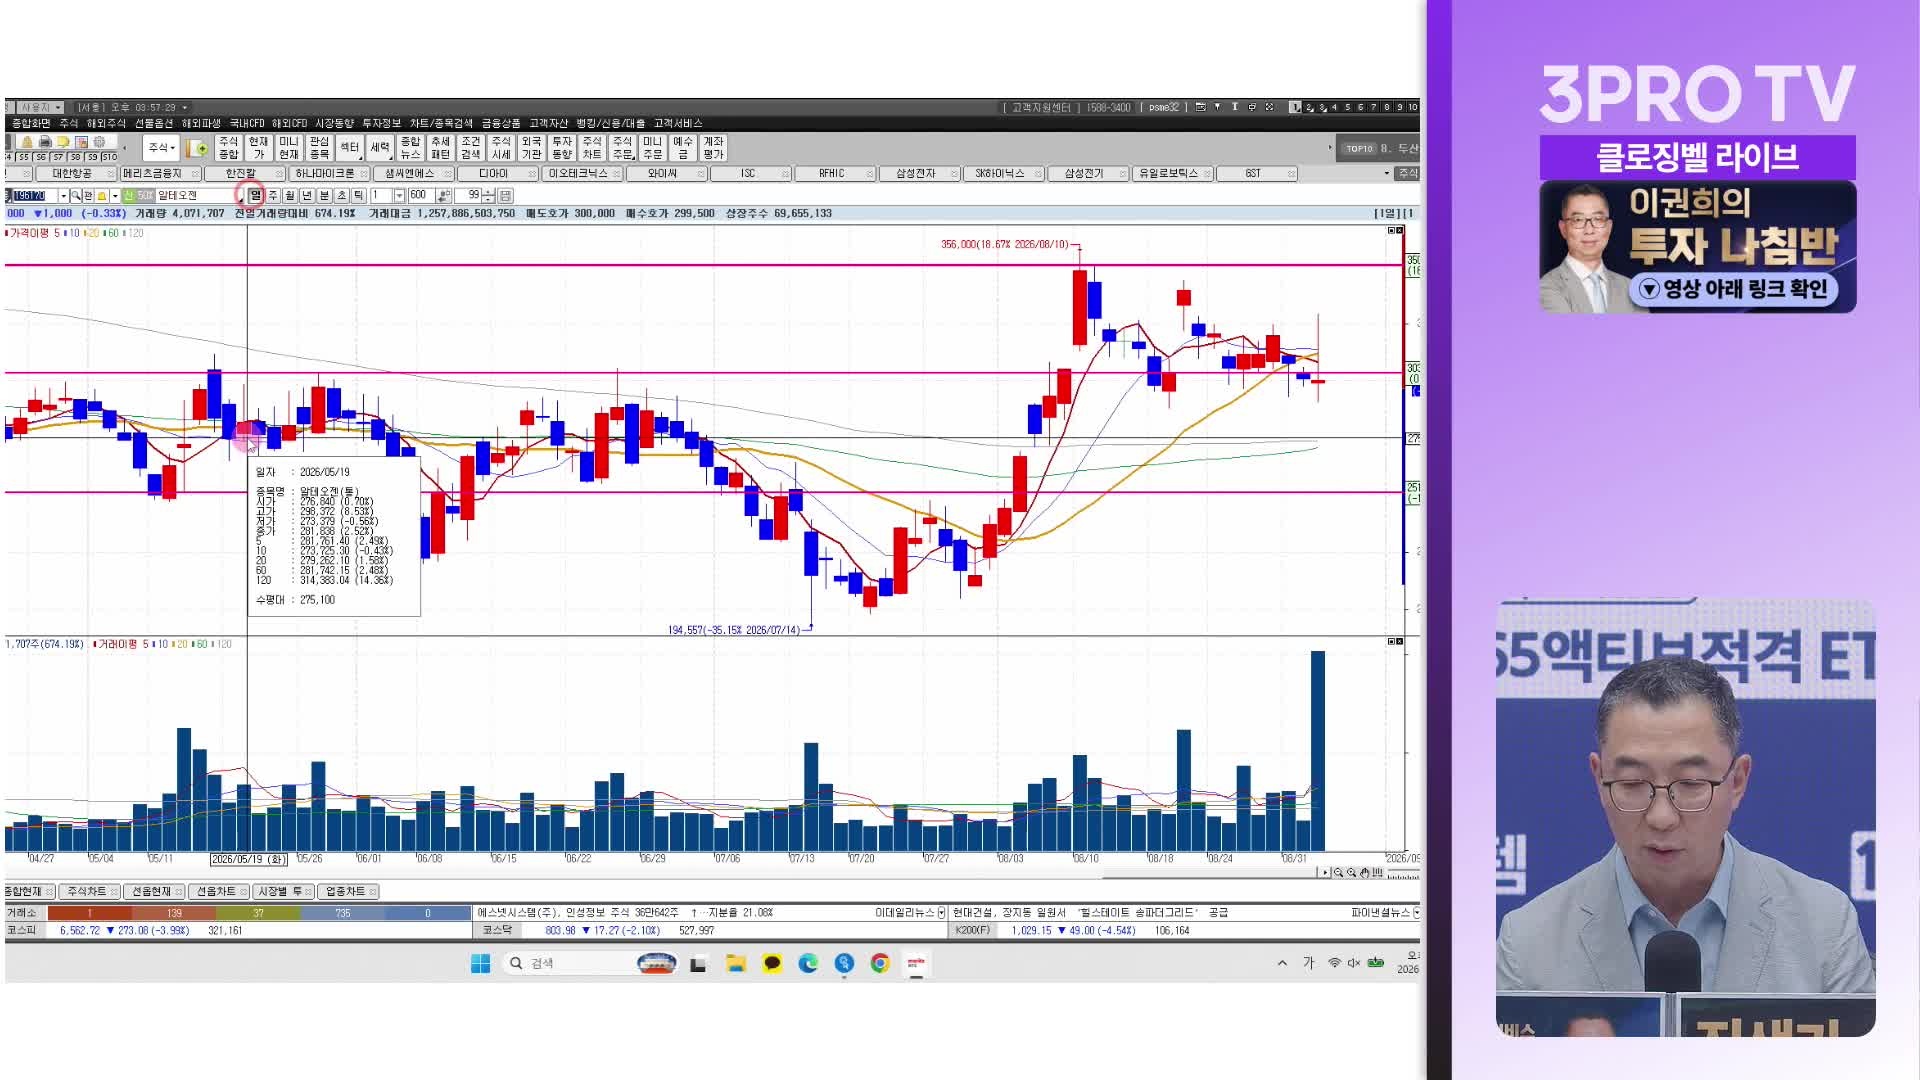Open the 주식 dropdown in toolbar
The image size is (1920, 1080).
pos(161,148)
